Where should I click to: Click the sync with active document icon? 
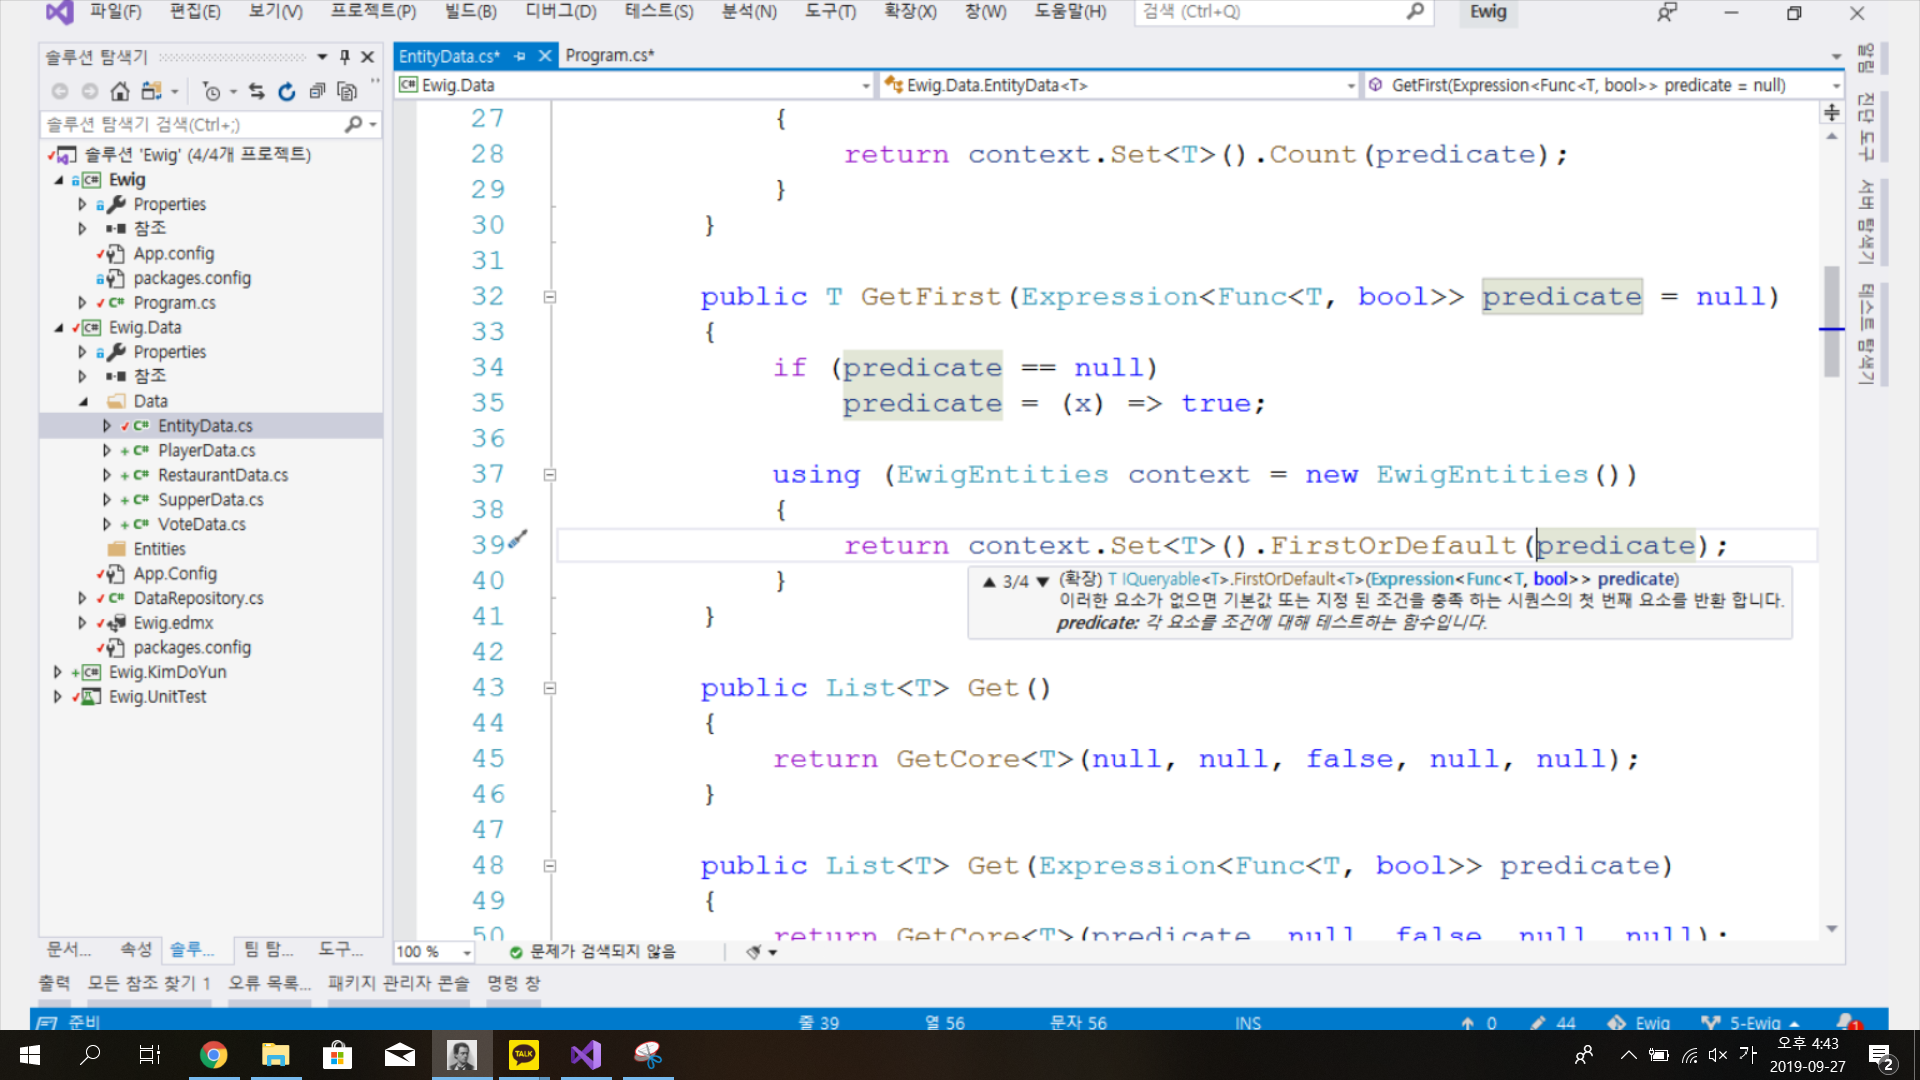pyautogui.click(x=257, y=91)
